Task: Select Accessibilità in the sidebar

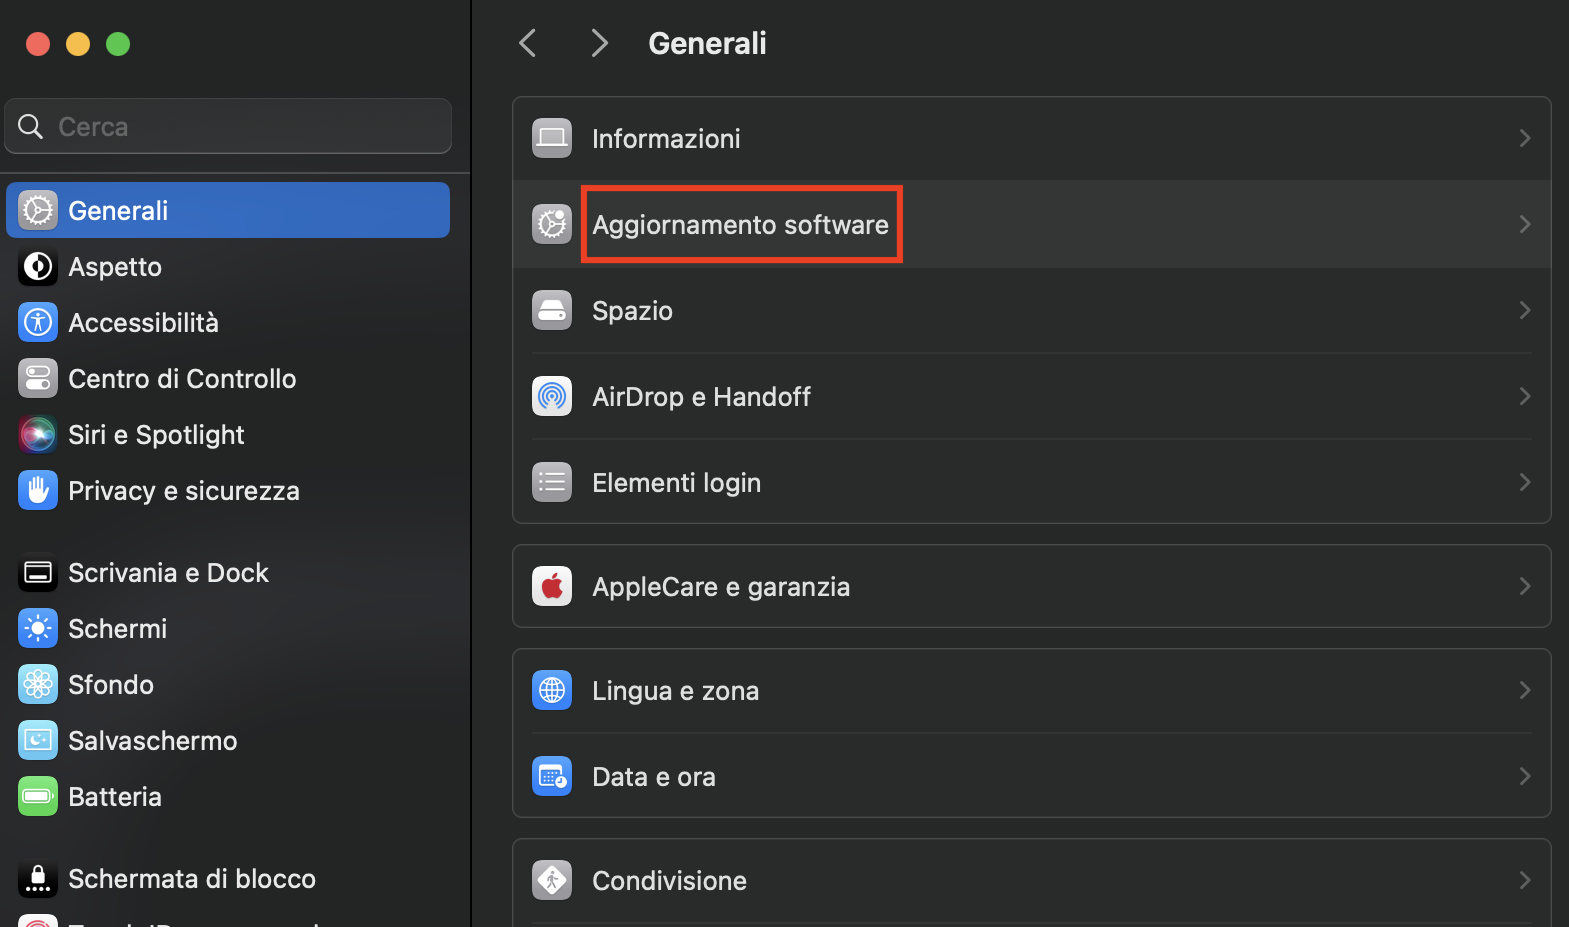Action: 228,322
